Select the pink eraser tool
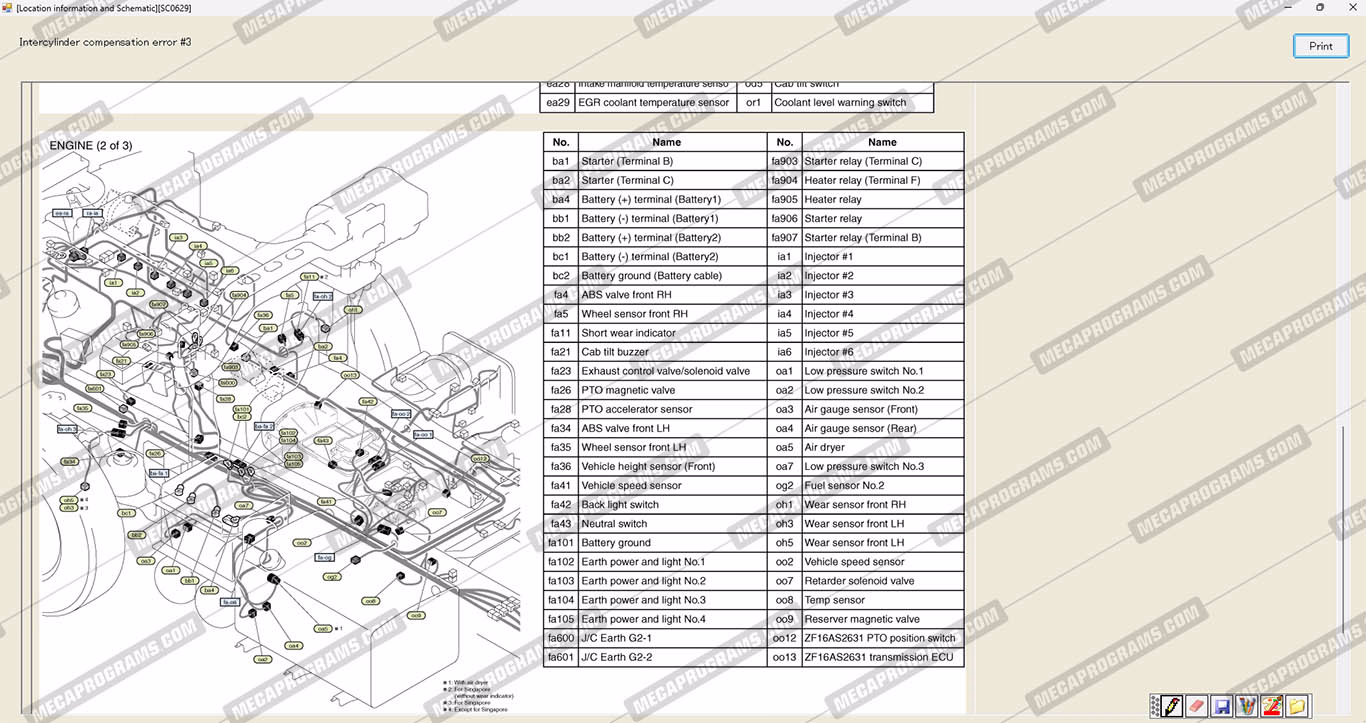The height and width of the screenshot is (723, 1366). coord(1196,706)
